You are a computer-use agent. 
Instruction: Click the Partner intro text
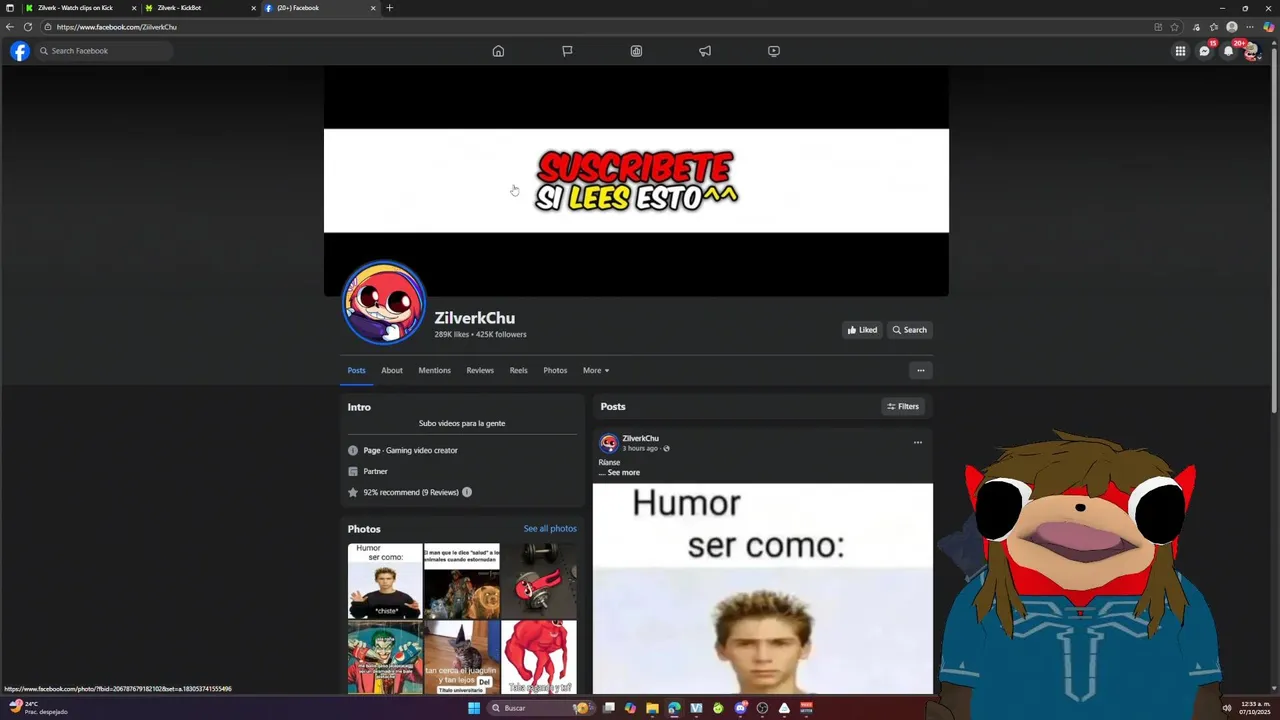click(x=375, y=471)
